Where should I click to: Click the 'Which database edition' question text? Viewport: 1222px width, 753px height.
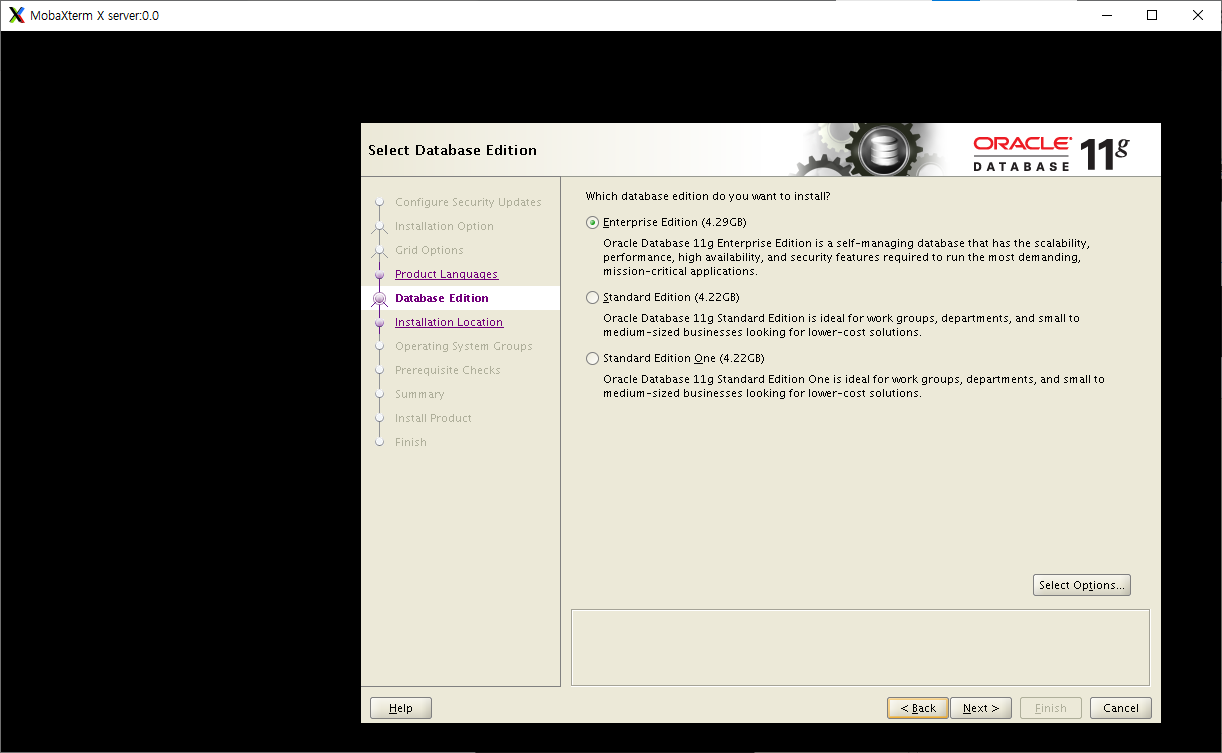708,196
